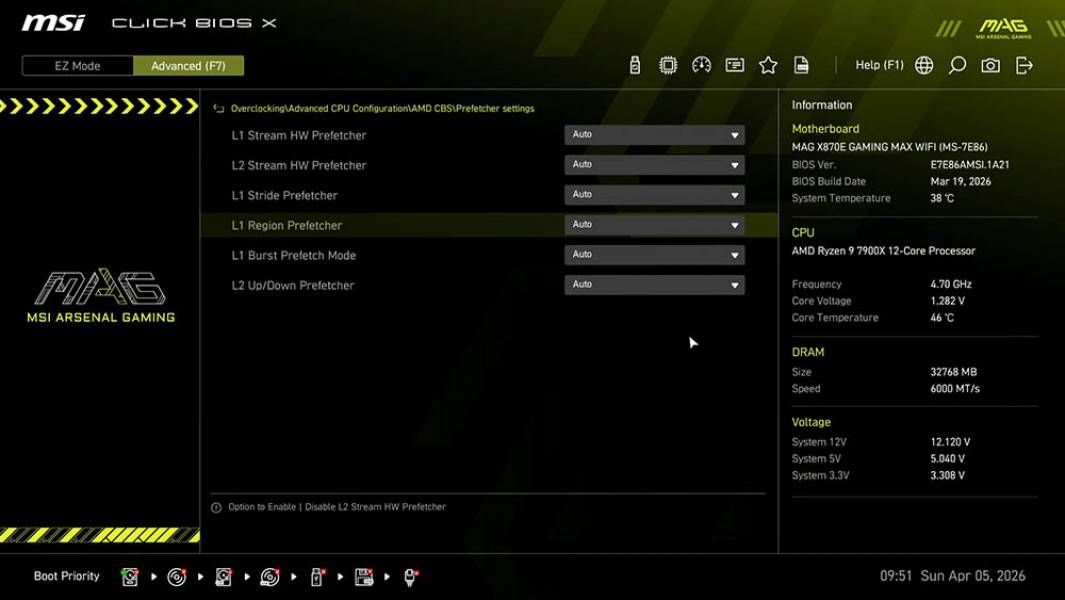
Task: Click the Prefetcher settings breadcrumb return arrow
Action: [217, 108]
